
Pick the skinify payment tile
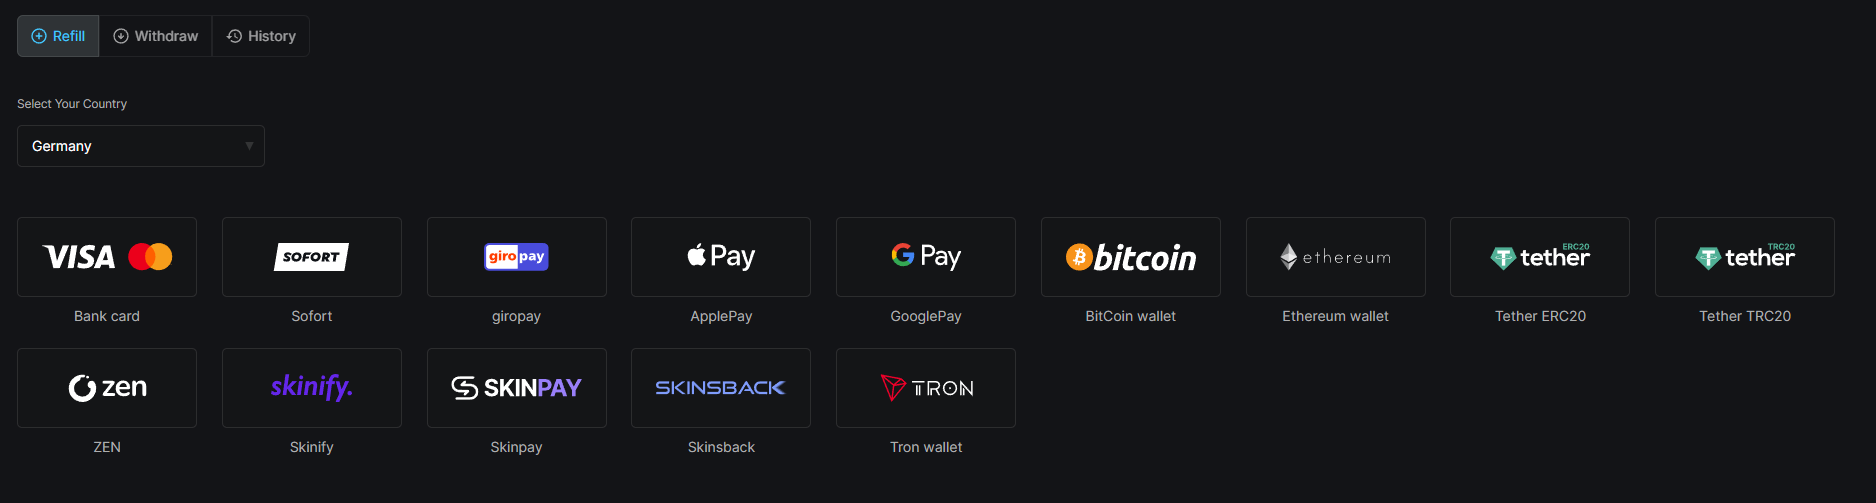[x=312, y=388]
